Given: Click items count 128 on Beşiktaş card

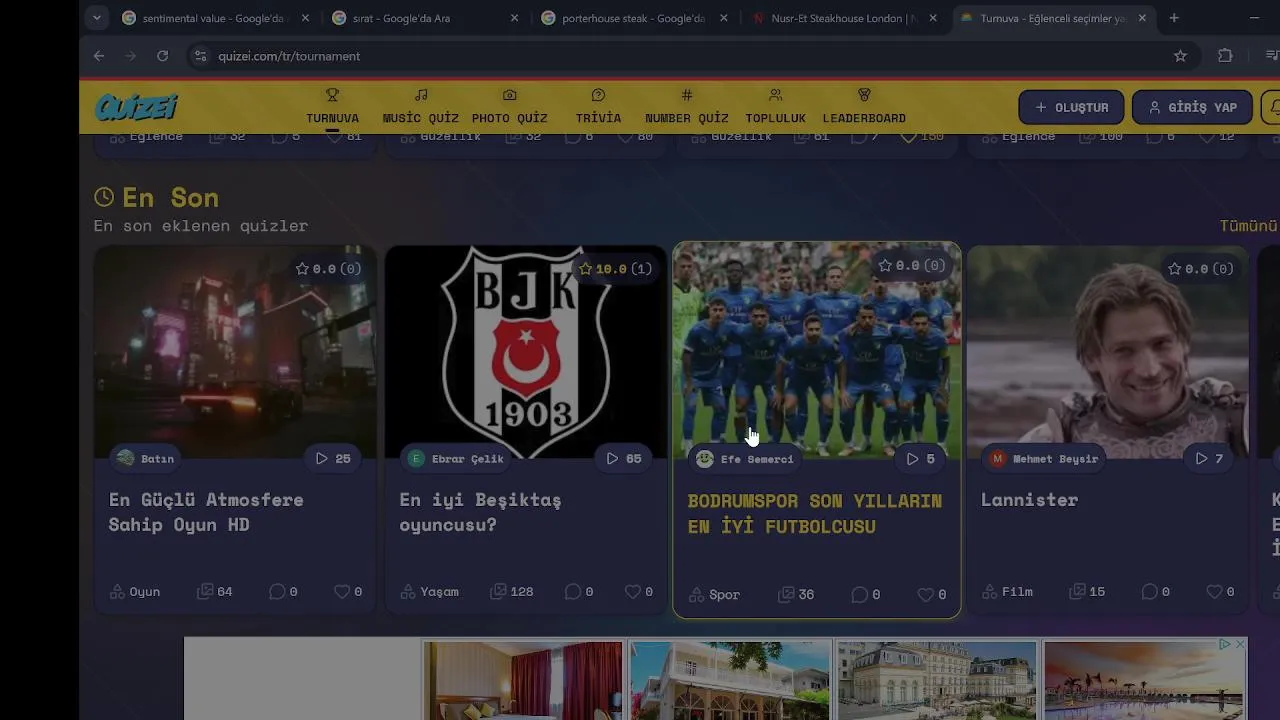Looking at the screenshot, I should [511, 592].
